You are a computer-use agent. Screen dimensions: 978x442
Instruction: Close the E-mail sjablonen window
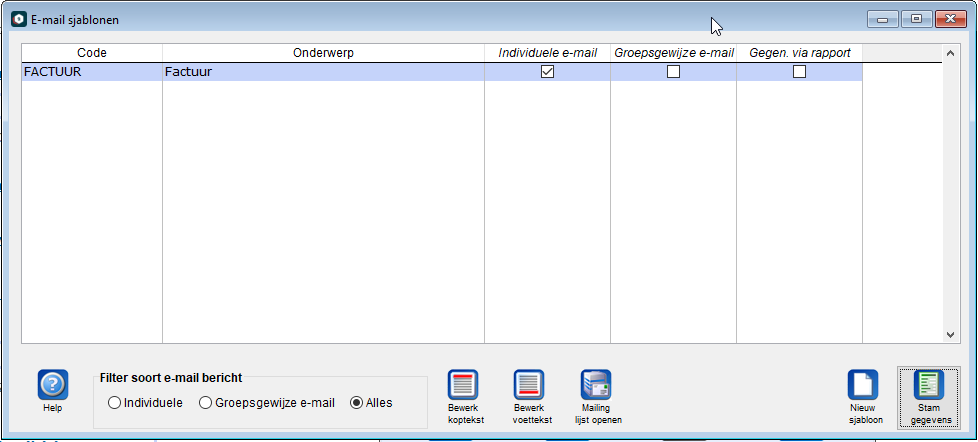[950, 19]
